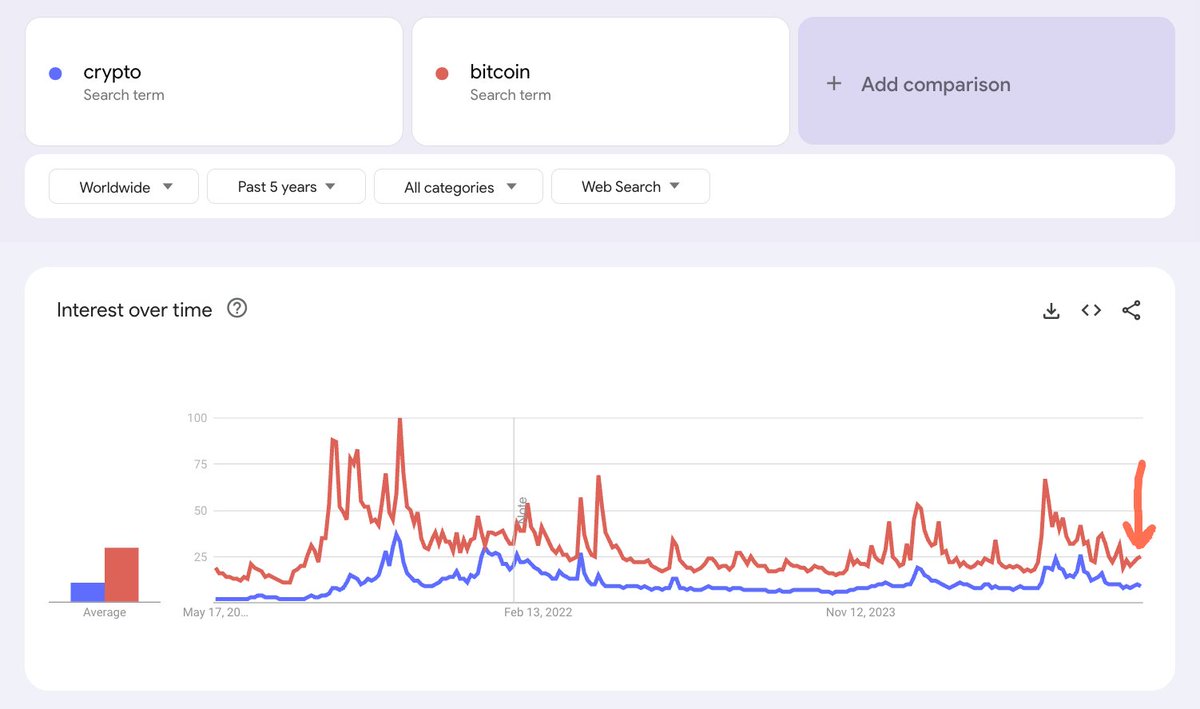This screenshot has width=1200, height=709.
Task: Click the 25 value on the y-axis
Action: [200, 557]
